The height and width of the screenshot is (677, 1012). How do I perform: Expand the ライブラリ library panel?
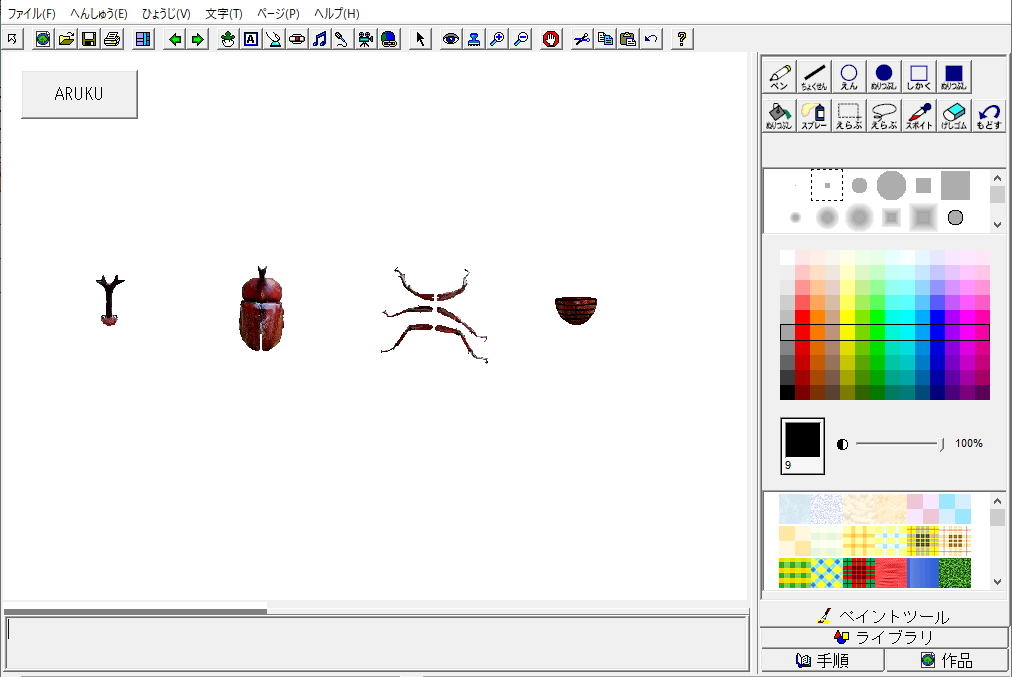(884, 638)
